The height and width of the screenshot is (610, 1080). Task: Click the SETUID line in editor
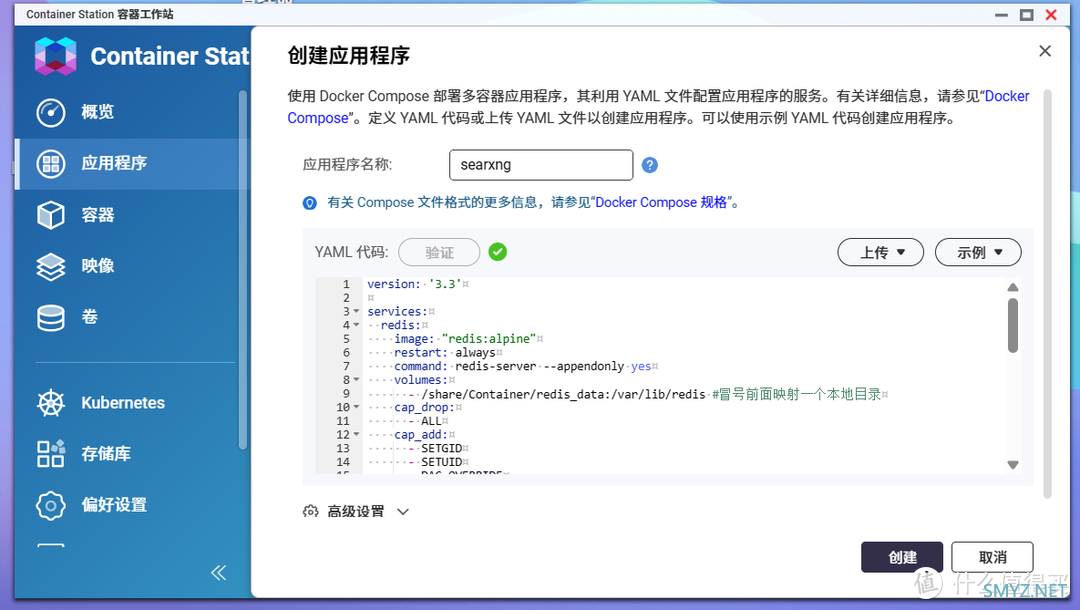pyautogui.click(x=442, y=462)
